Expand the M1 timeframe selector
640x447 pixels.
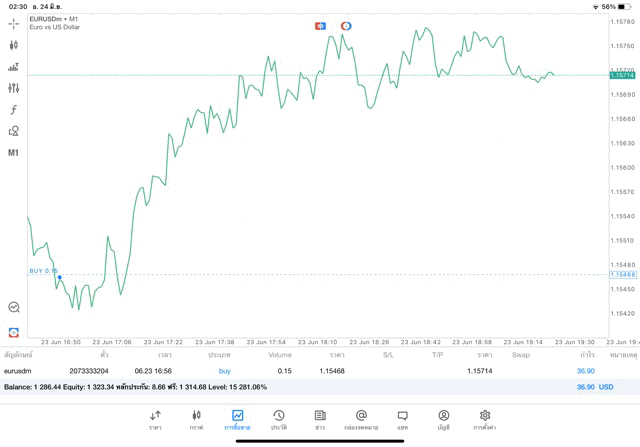click(x=14, y=153)
